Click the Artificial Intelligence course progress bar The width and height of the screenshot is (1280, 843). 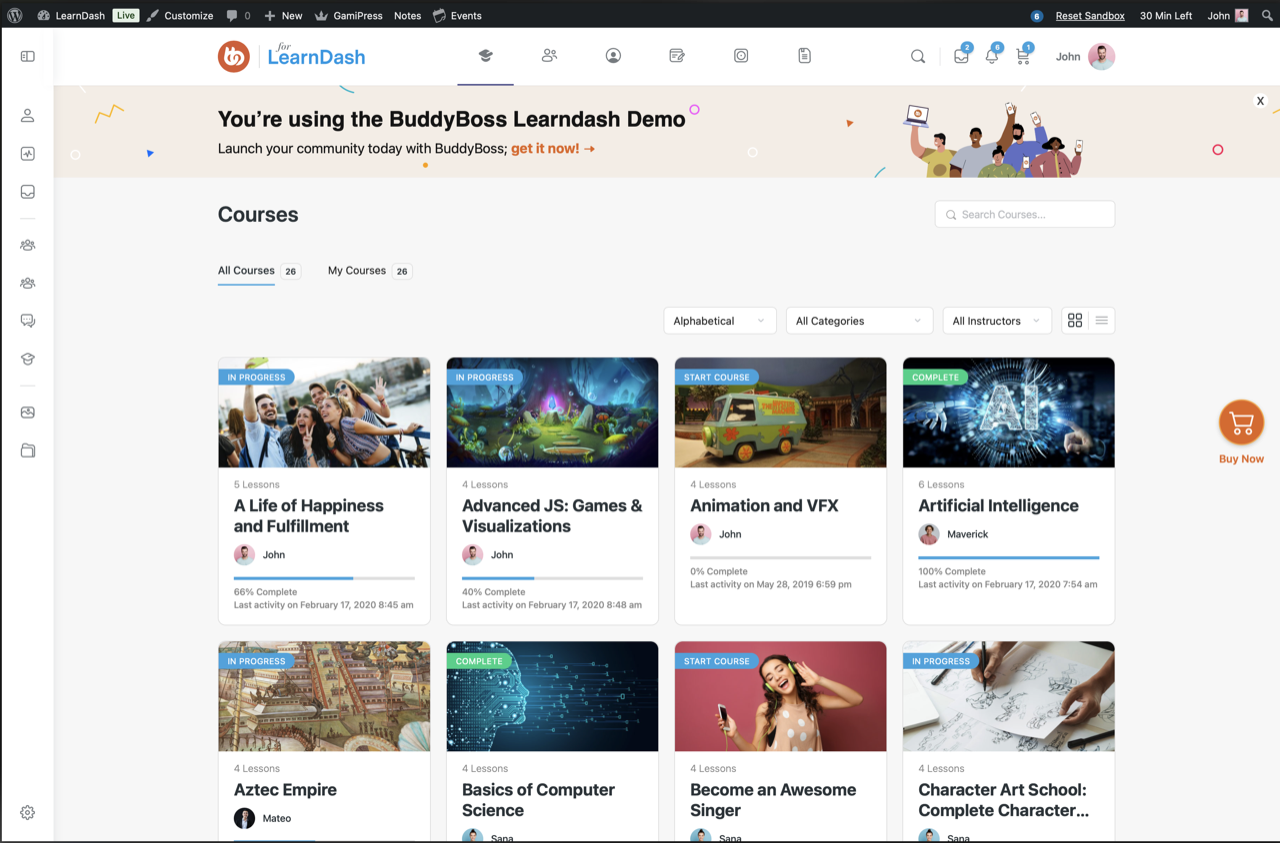1008,557
